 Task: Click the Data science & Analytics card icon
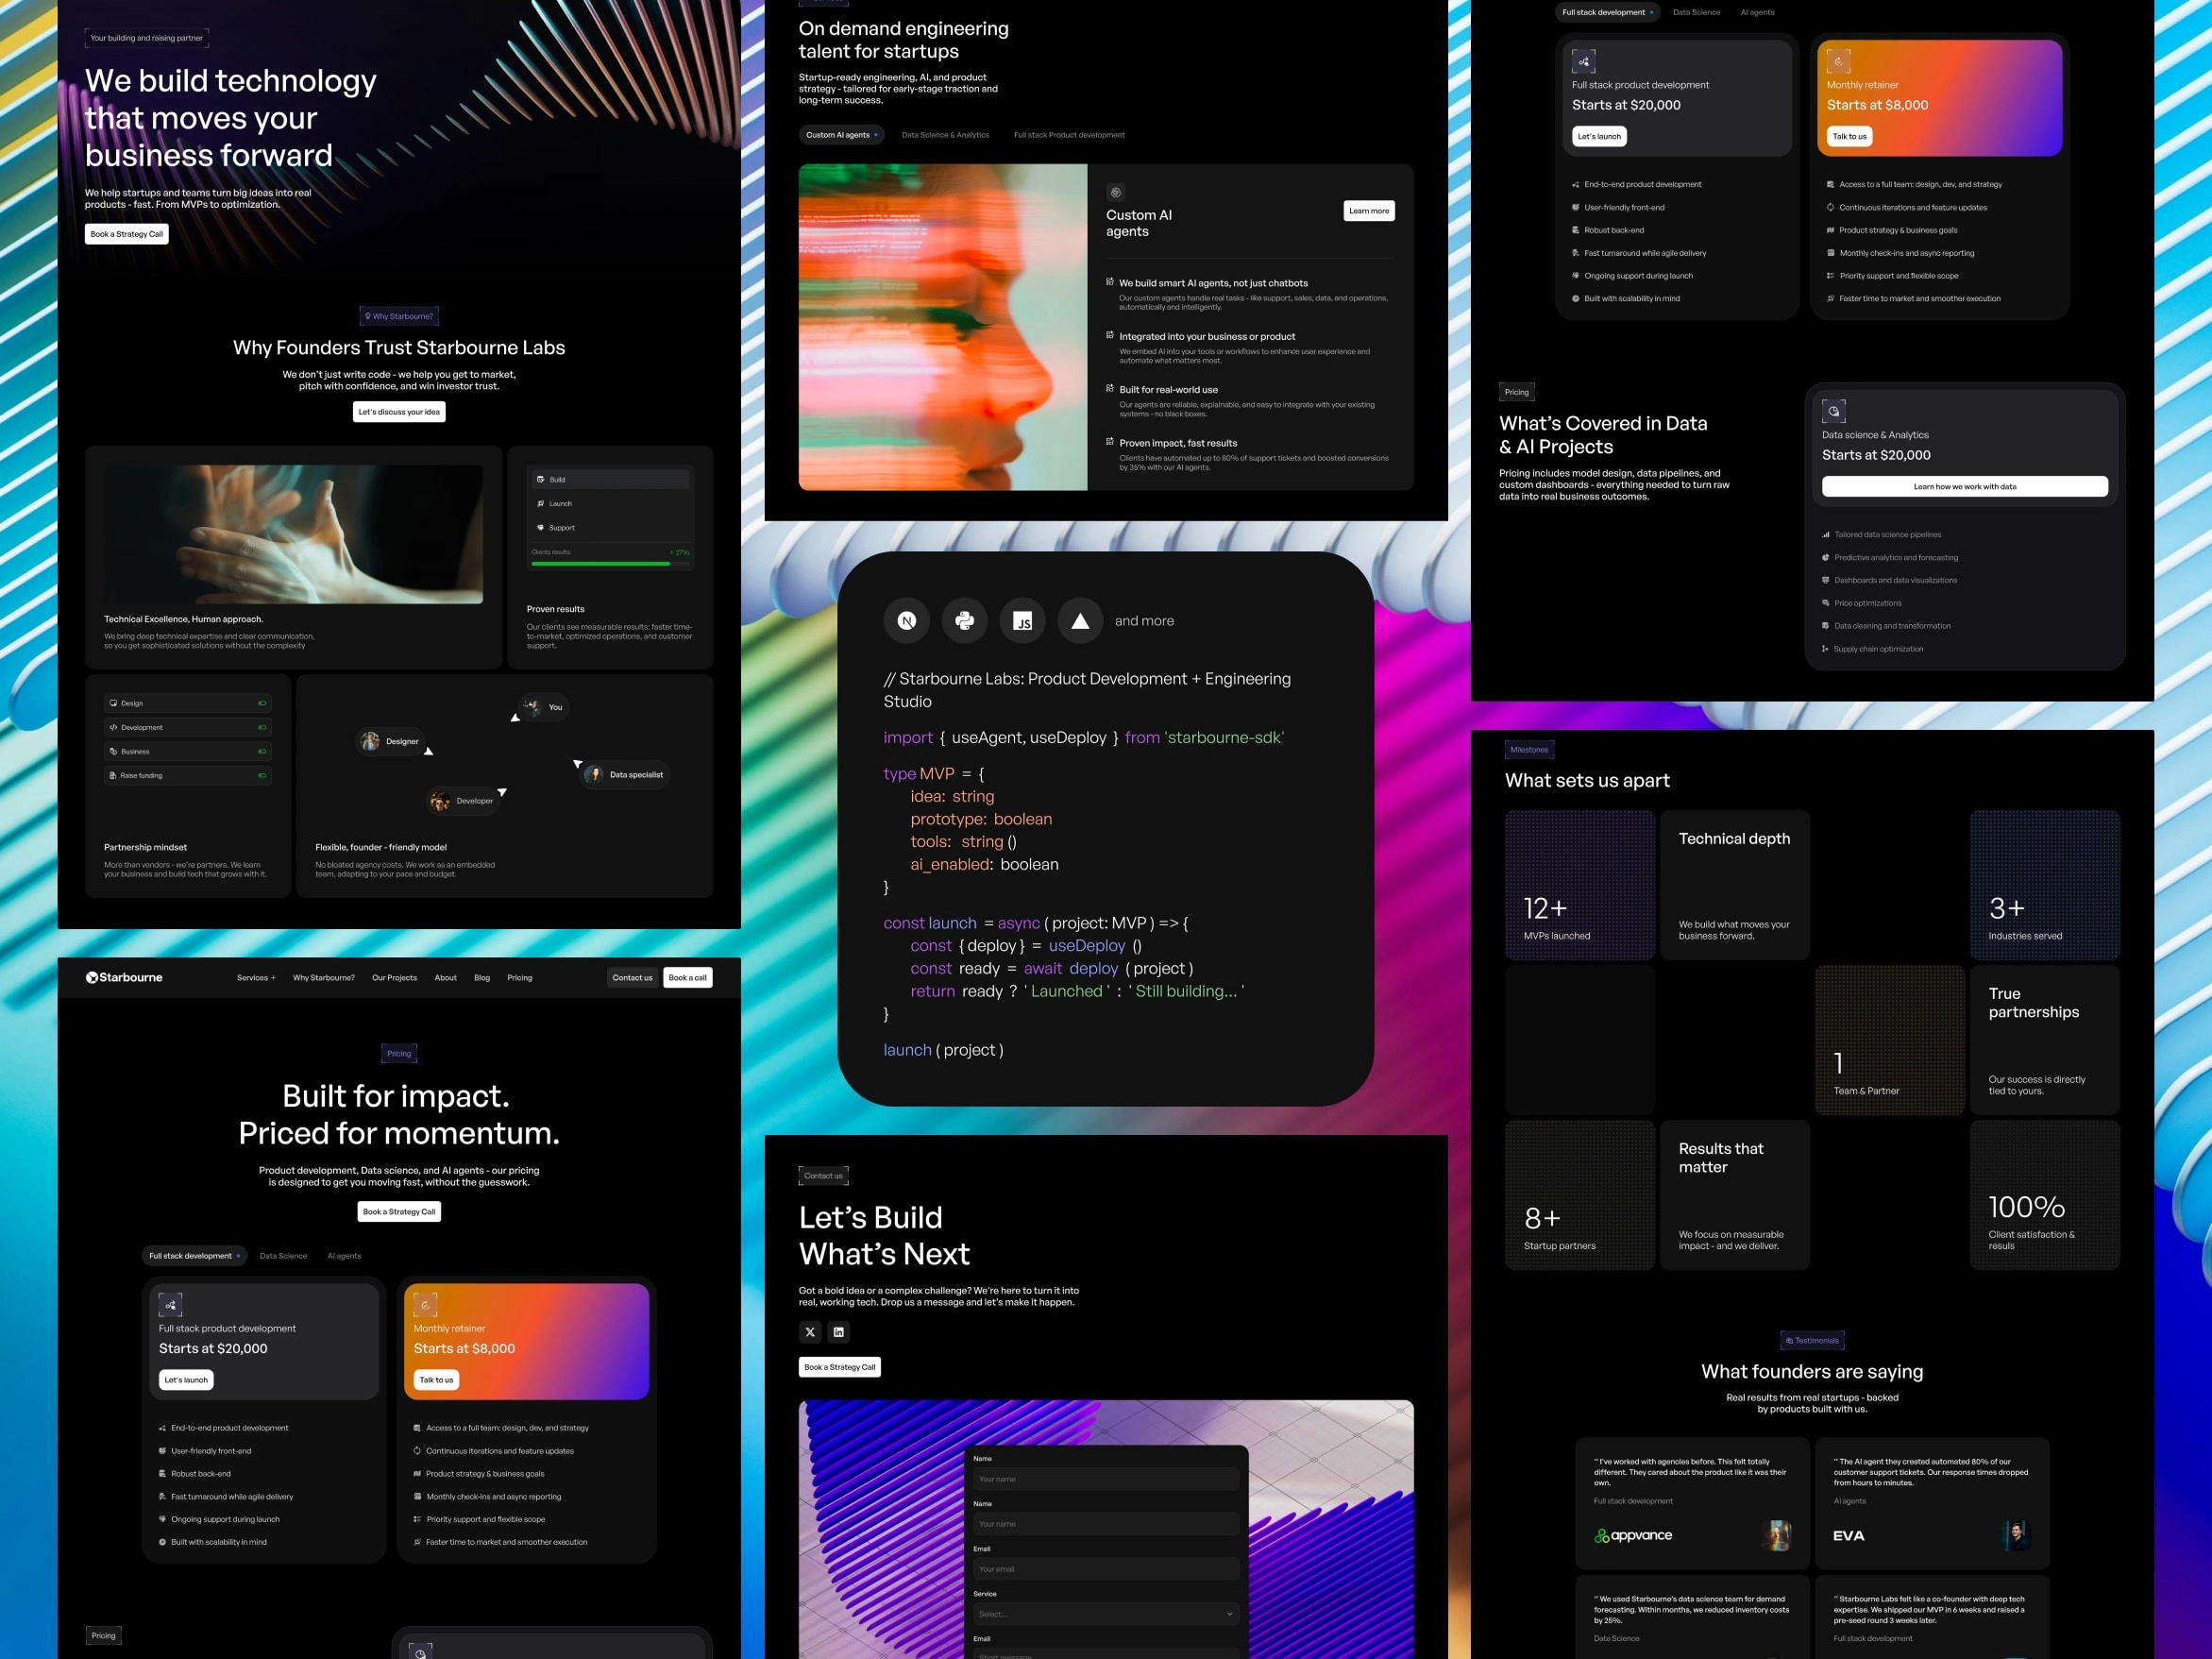(x=1834, y=410)
